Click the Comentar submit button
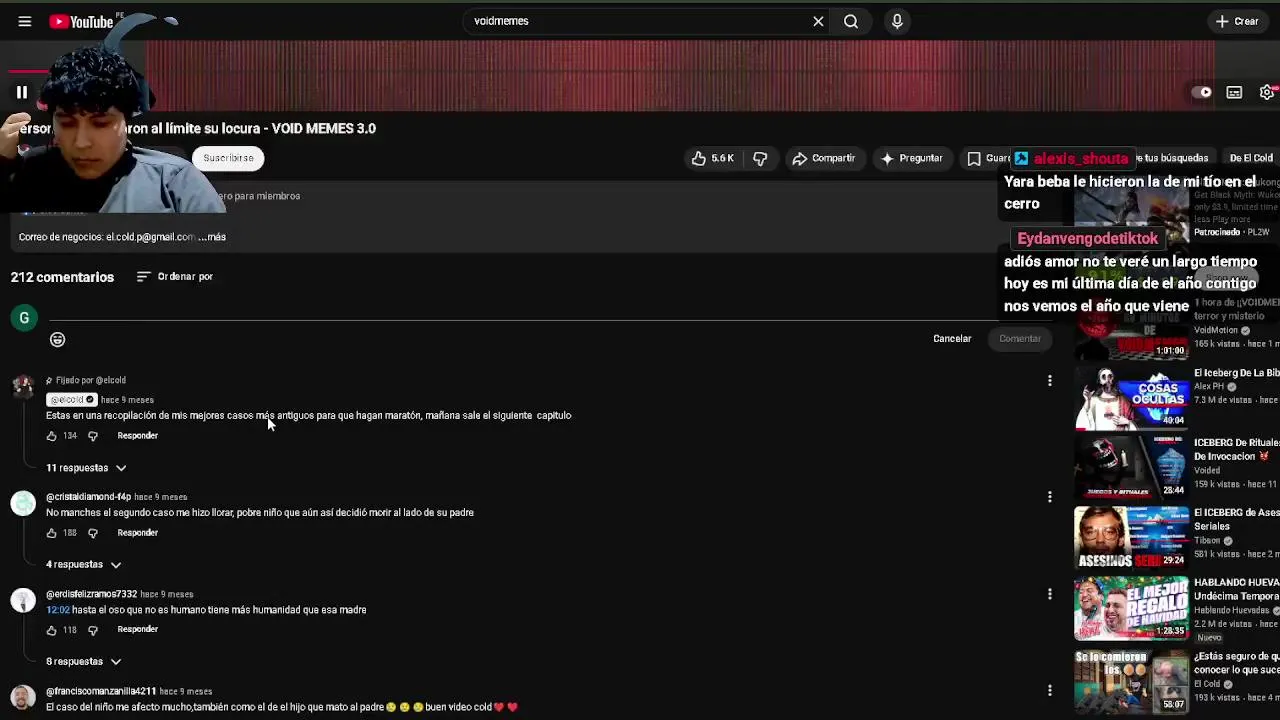 pyautogui.click(x=1020, y=339)
